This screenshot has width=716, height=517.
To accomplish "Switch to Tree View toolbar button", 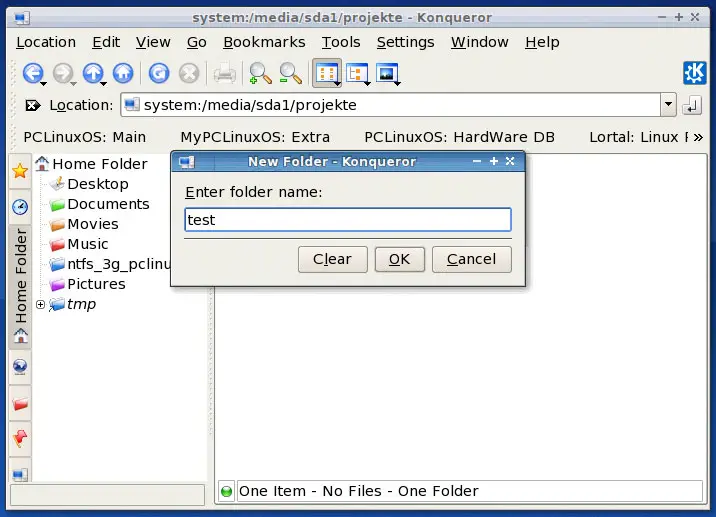I will [356, 73].
